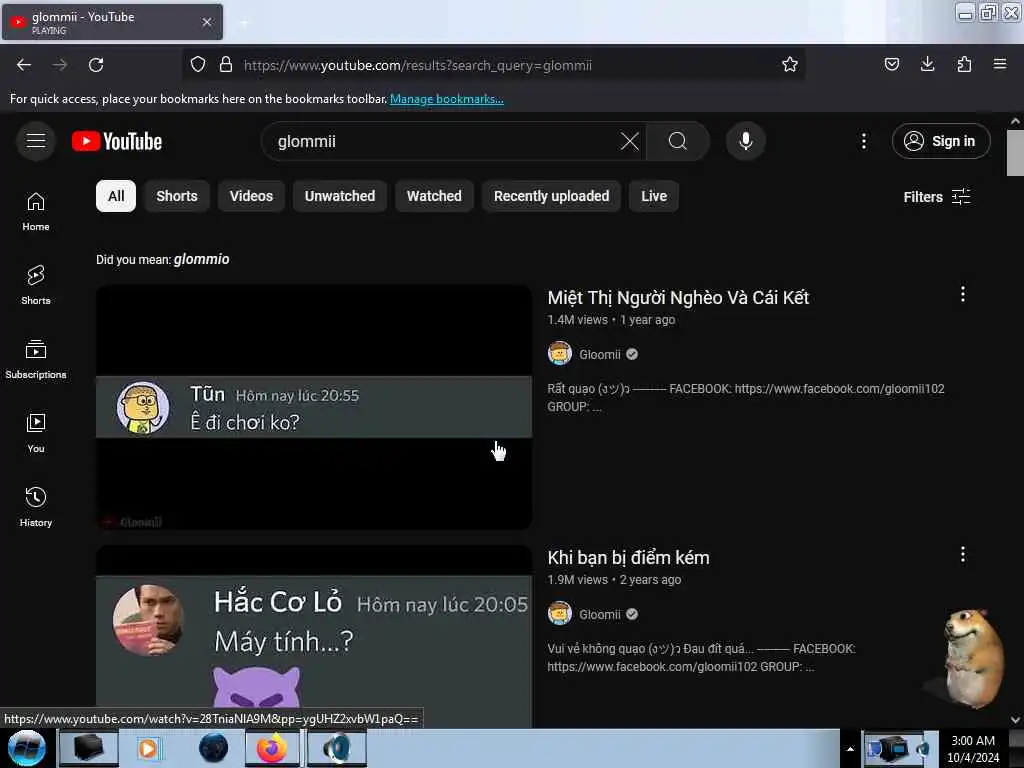Viewport: 1024px width, 768px height.
Task: Select the Recently uploaded filter chip
Action: (x=551, y=196)
